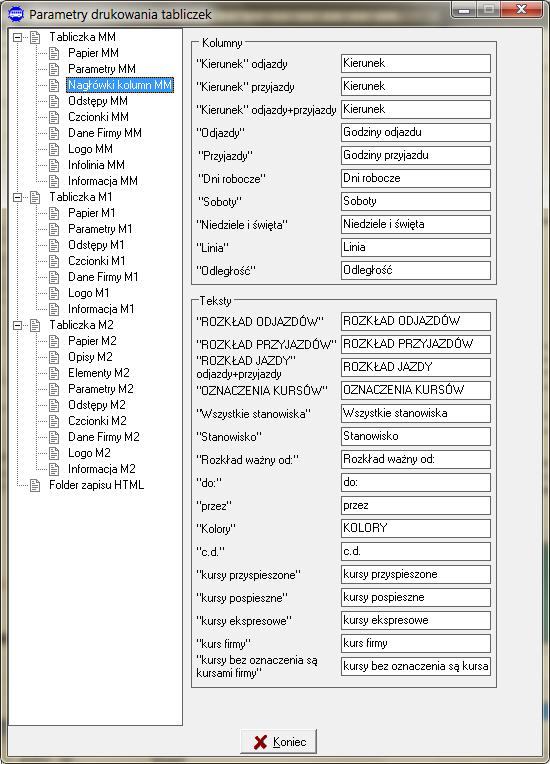This screenshot has height=764, width=550.
Task: Edit the "Kierunek" odjazdy field
Action: 416,63
